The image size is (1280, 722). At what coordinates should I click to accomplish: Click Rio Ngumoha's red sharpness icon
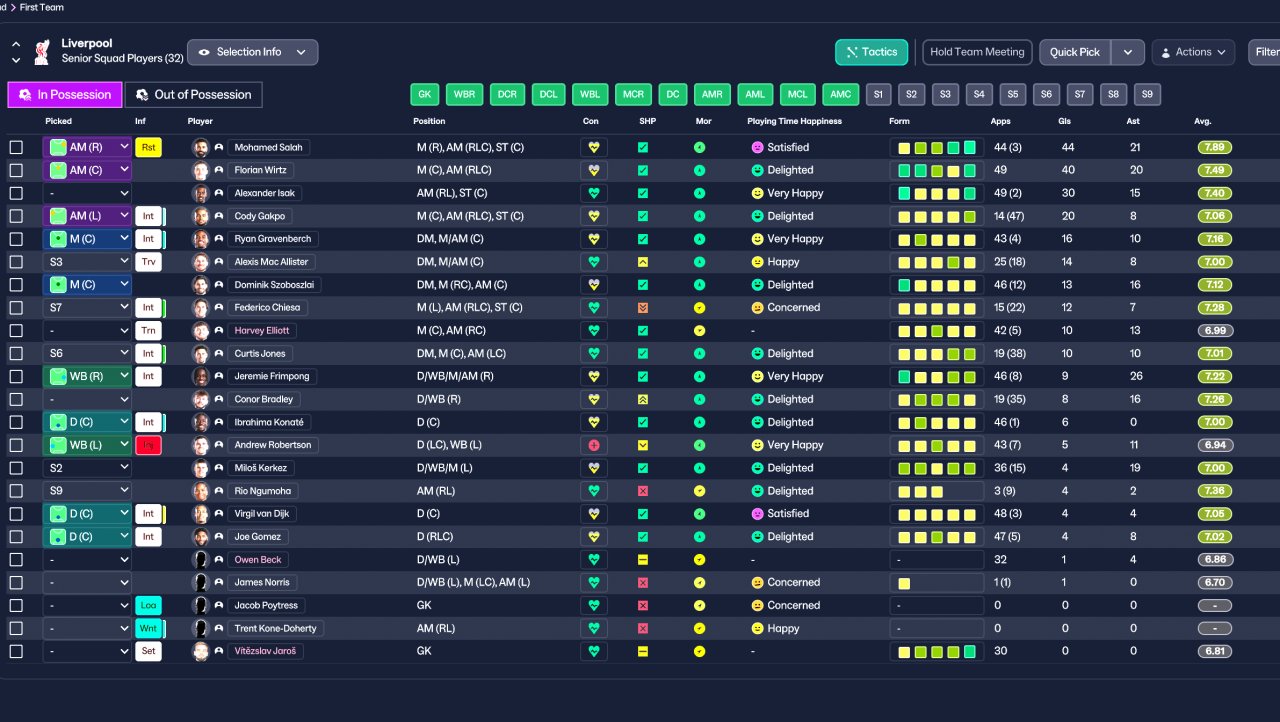643,491
